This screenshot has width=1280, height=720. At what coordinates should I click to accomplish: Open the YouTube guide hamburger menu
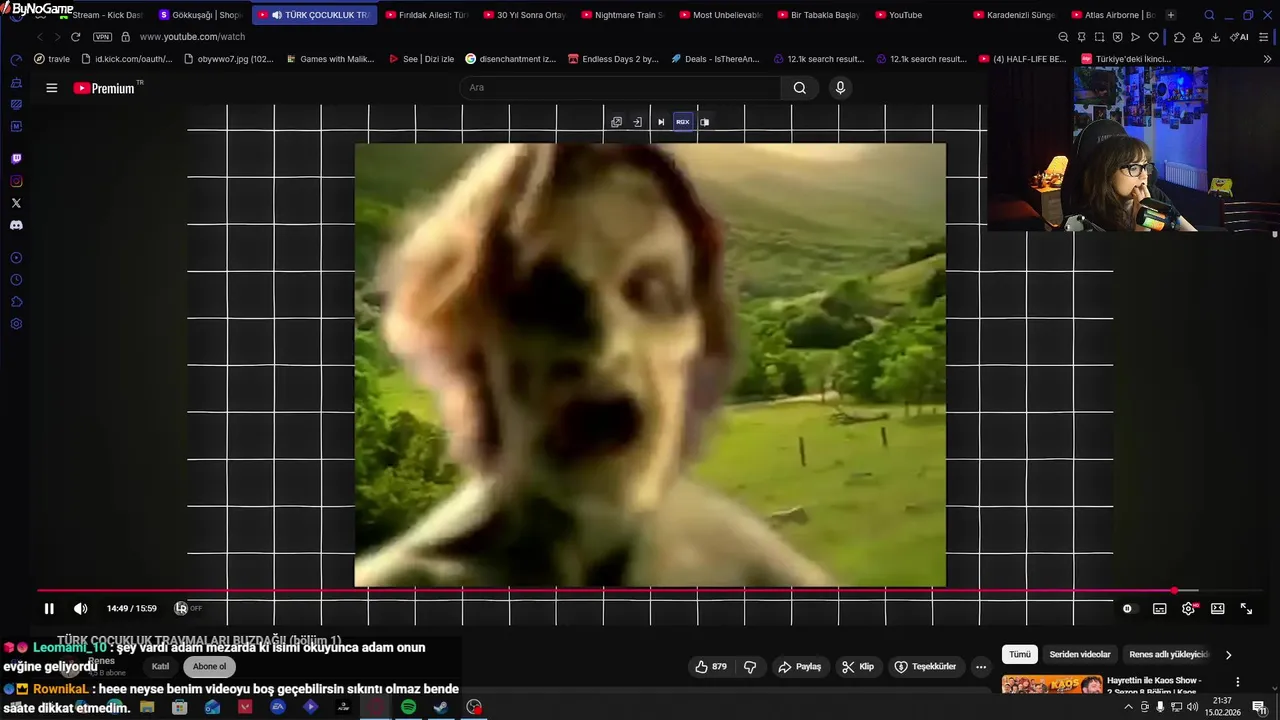52,88
